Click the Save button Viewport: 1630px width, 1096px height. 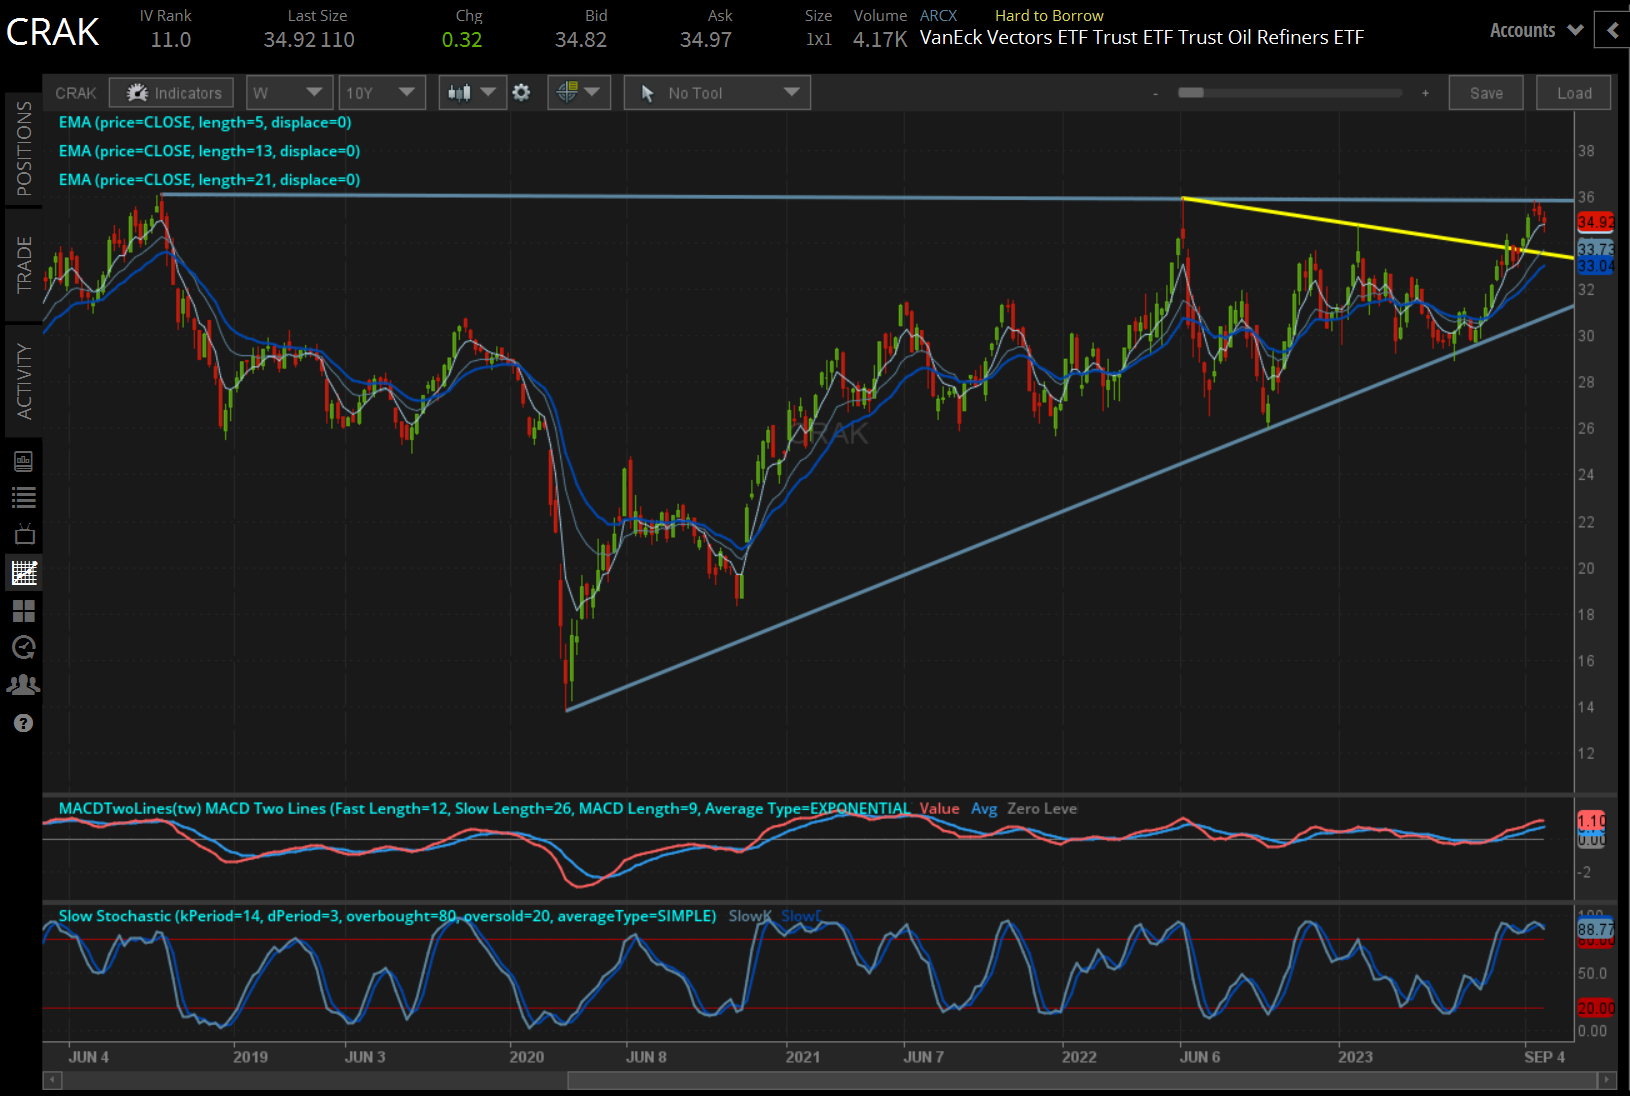coord(1486,92)
